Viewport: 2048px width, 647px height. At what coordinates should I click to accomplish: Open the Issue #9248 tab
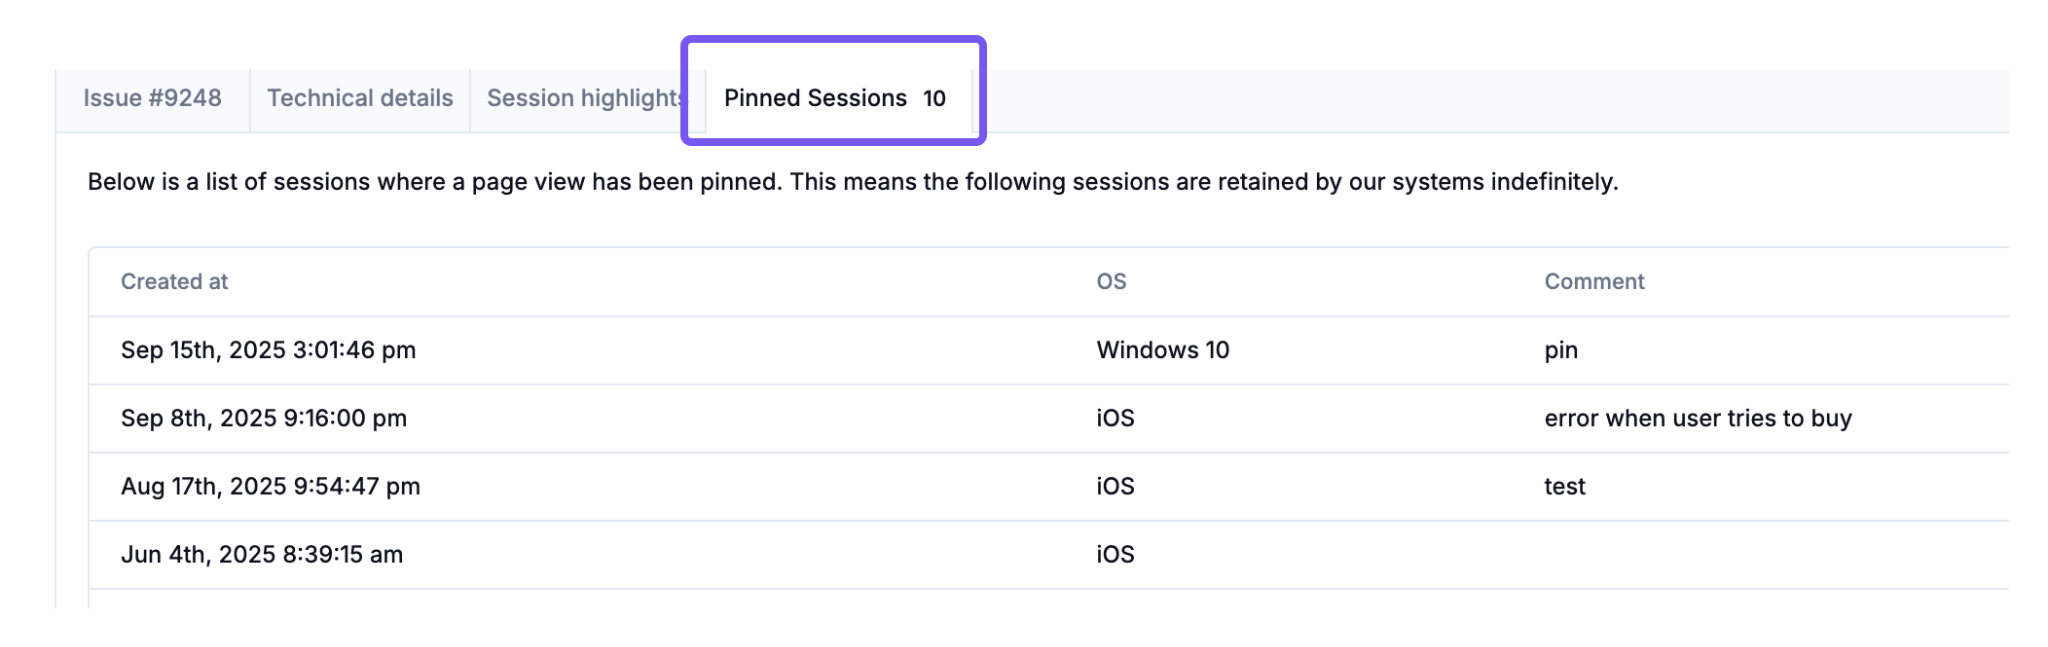point(152,98)
